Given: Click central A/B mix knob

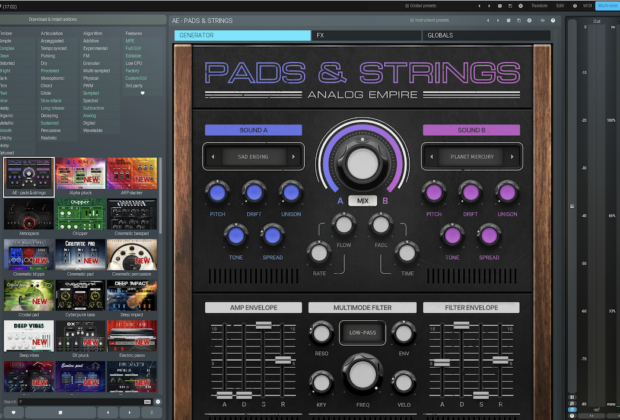Looking at the screenshot, I should [362, 163].
